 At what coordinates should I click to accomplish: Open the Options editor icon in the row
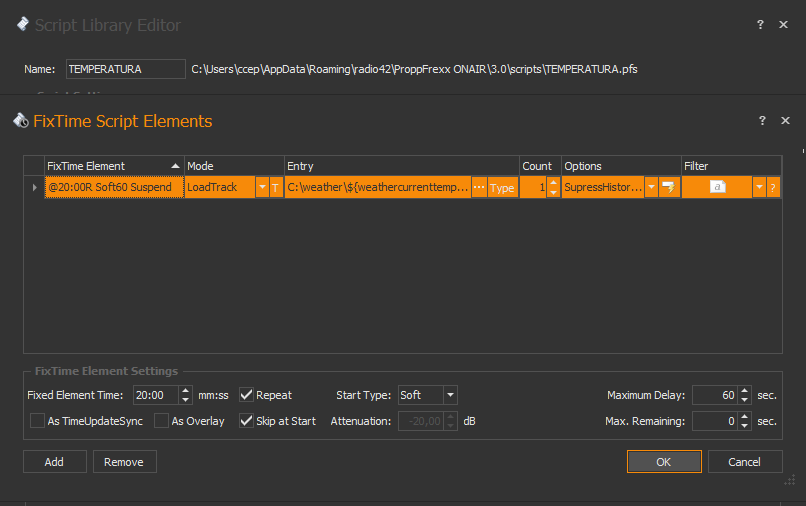[667, 187]
